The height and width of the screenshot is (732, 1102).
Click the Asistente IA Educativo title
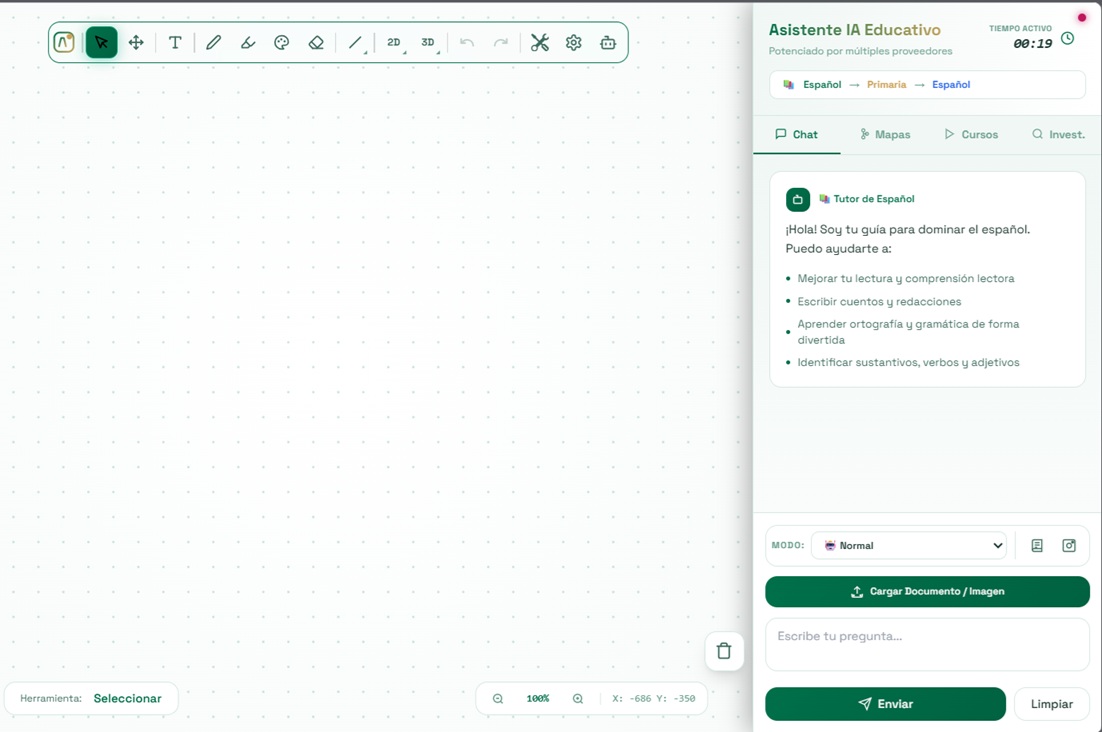pyautogui.click(x=855, y=30)
